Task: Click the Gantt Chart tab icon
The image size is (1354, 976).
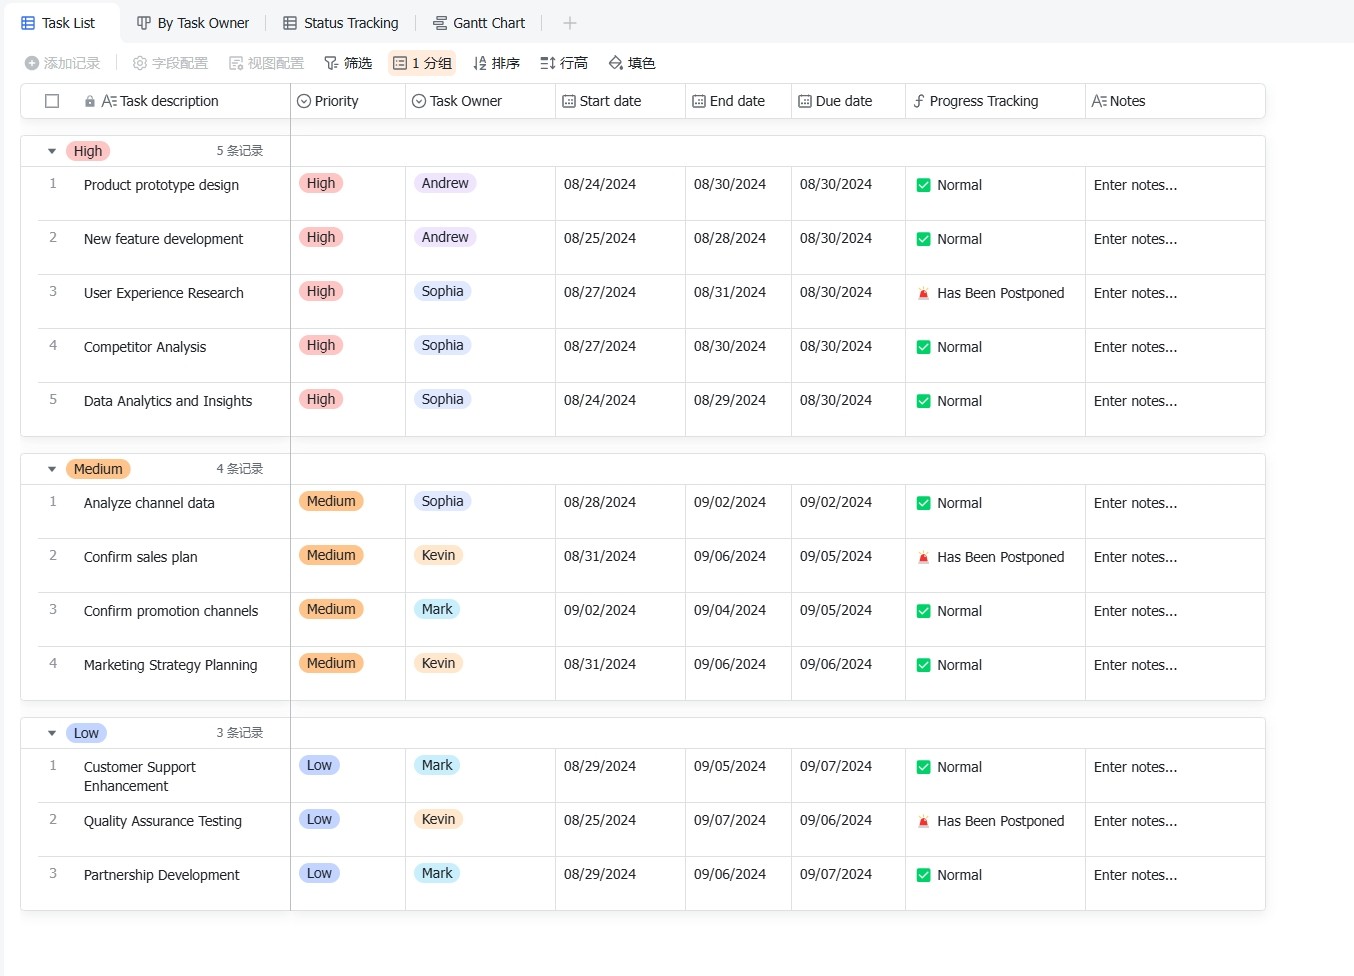Action: pos(440,23)
